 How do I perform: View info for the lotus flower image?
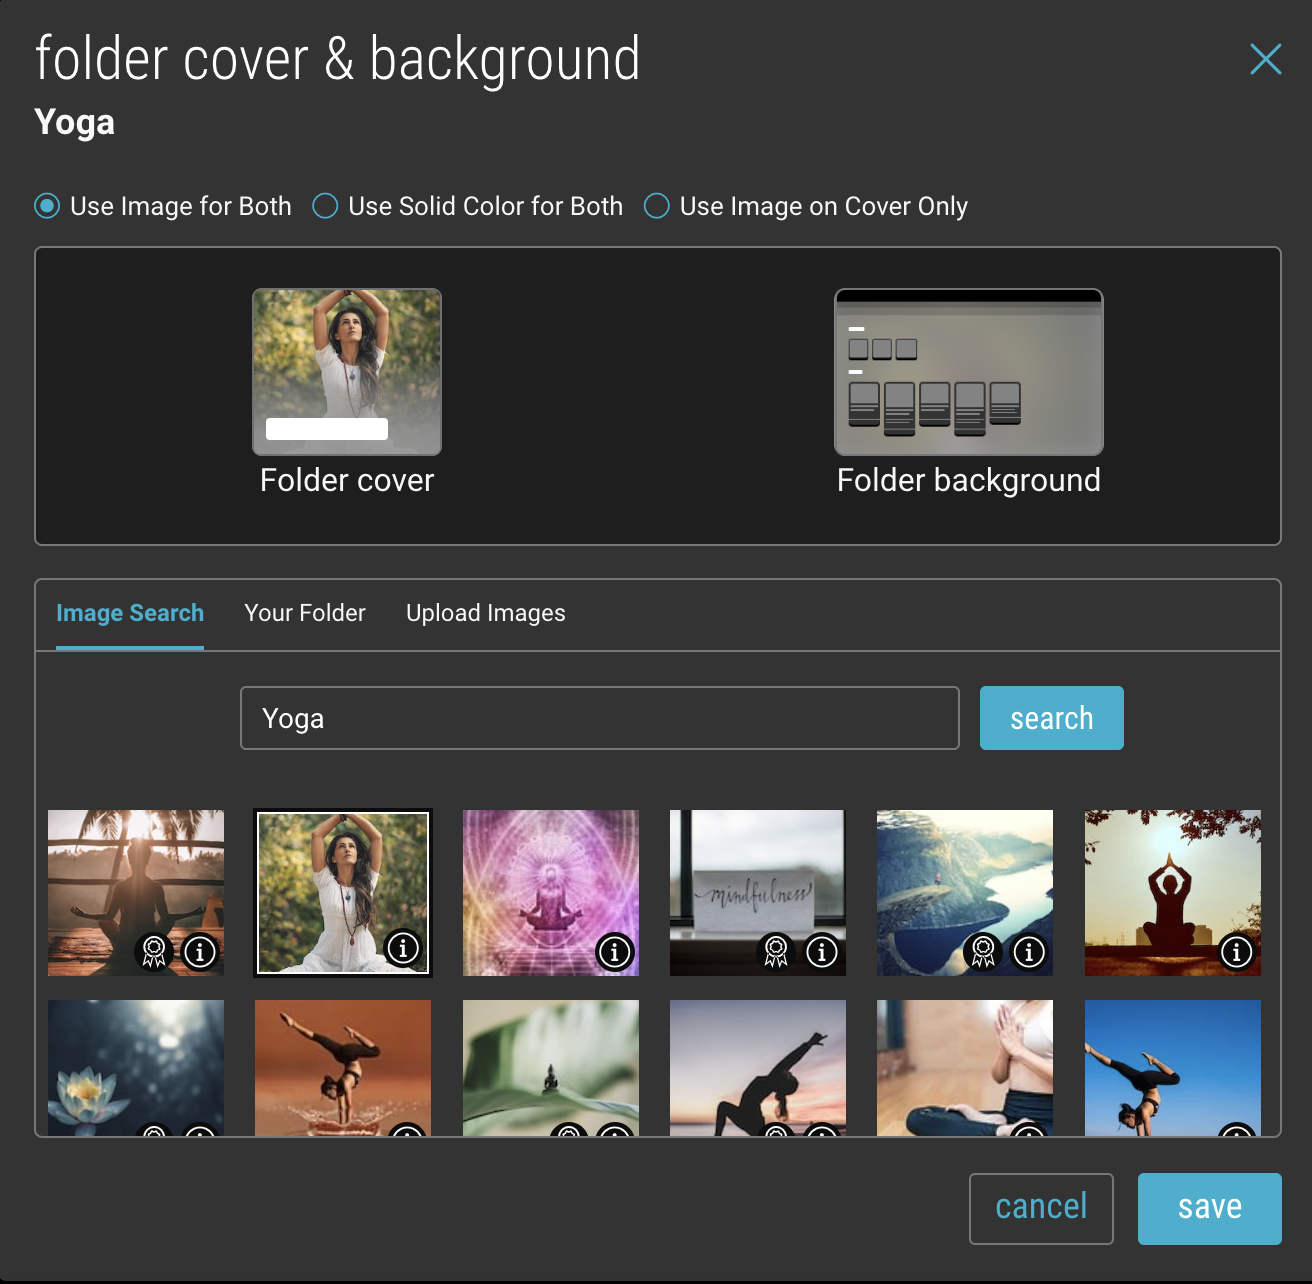tap(199, 1136)
